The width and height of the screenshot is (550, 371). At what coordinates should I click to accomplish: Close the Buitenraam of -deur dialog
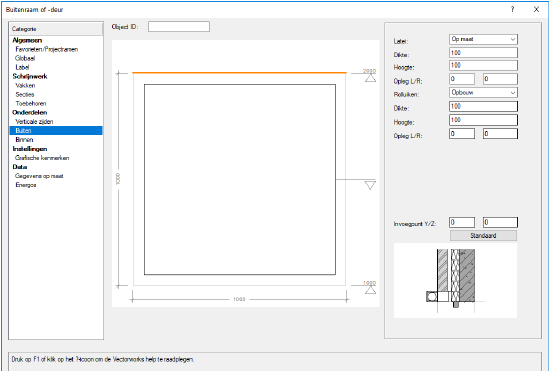coord(536,9)
